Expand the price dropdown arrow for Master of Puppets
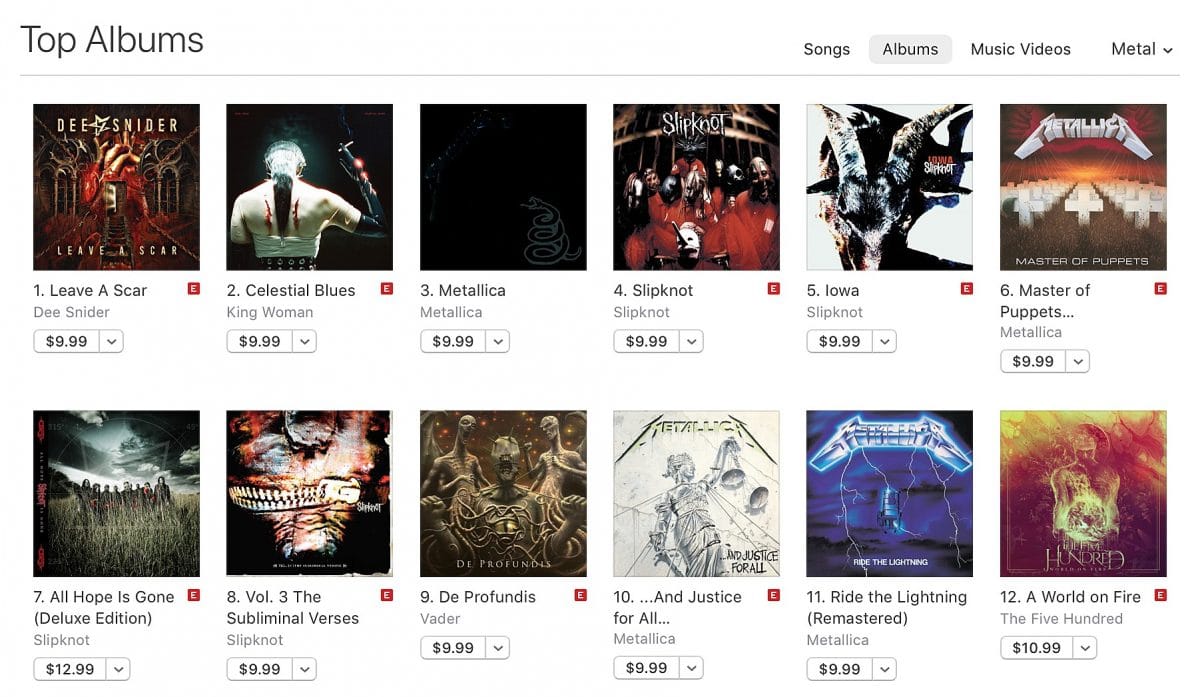Viewport: 1200px width, 697px height. (1078, 361)
